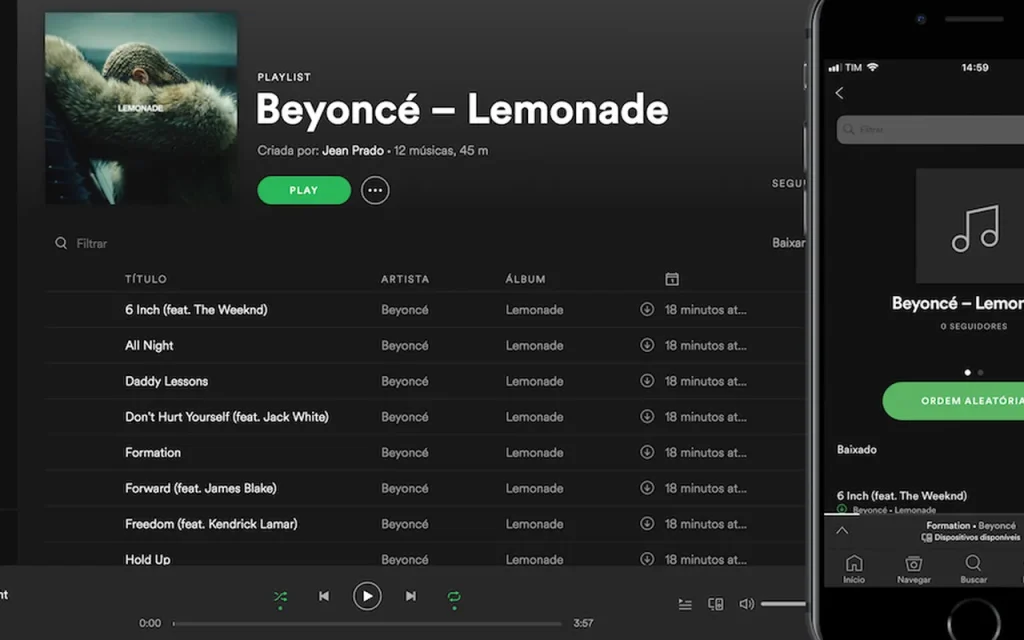Image resolution: width=1024 pixels, height=640 pixels.
Task: Tap 6 Inch (feat. The Weeknd) on phone
Action: tap(901, 496)
